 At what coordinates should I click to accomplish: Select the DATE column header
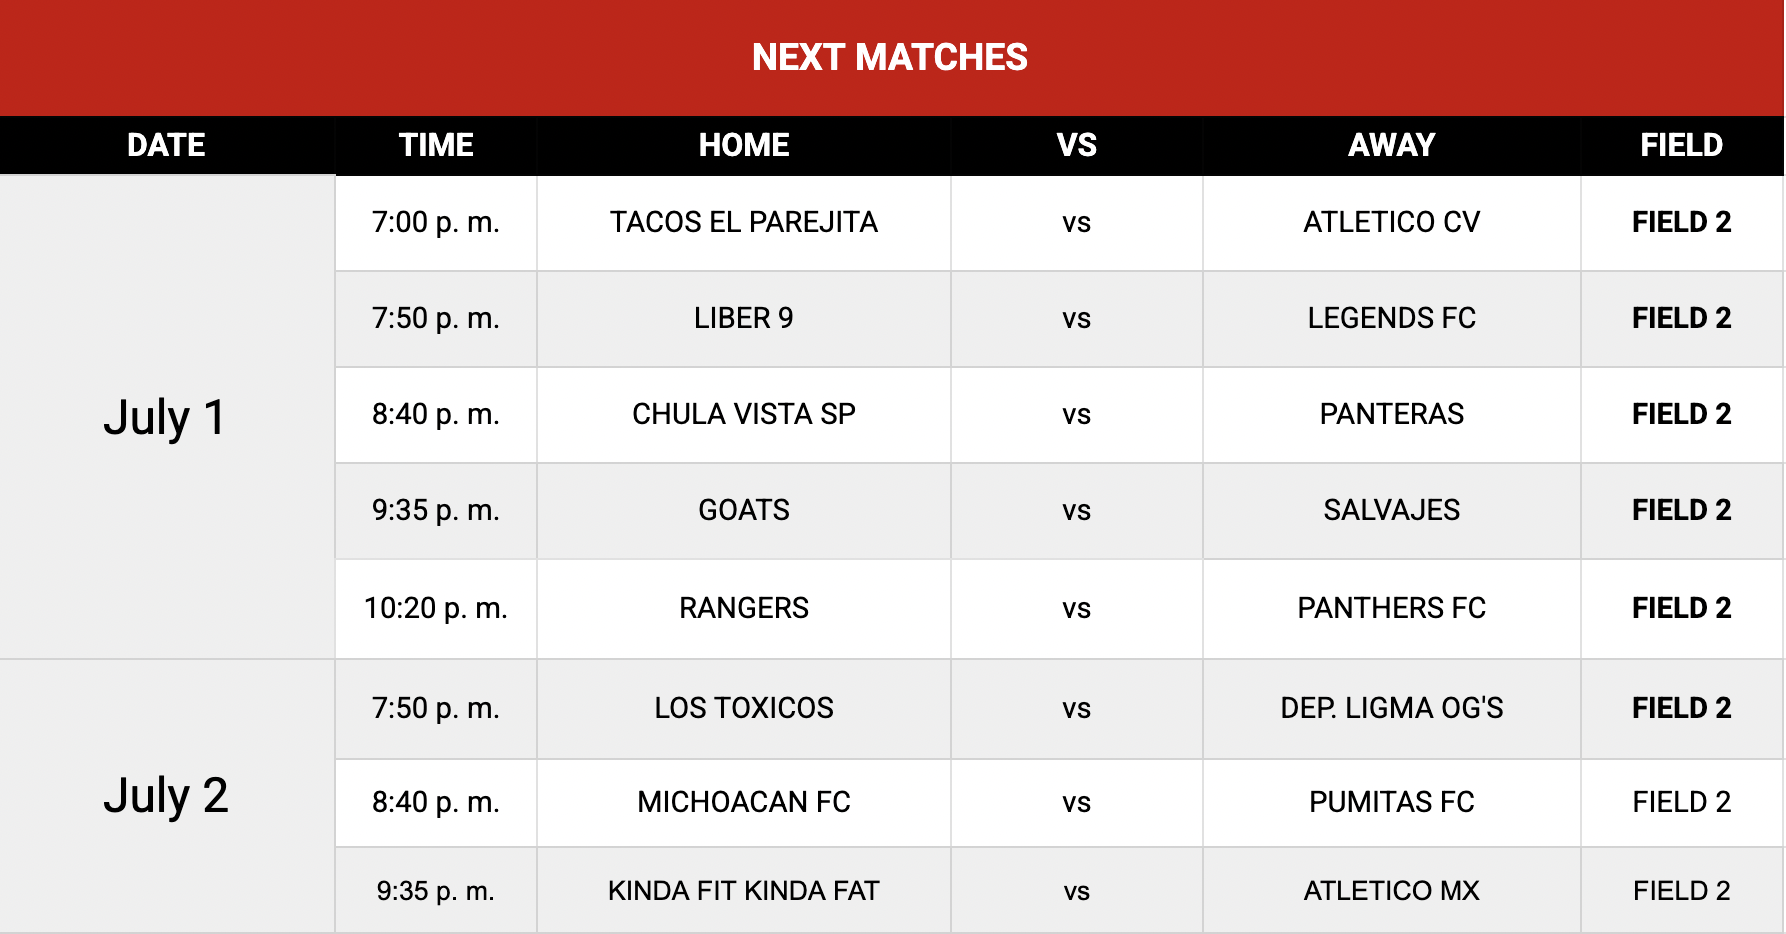pos(167,146)
